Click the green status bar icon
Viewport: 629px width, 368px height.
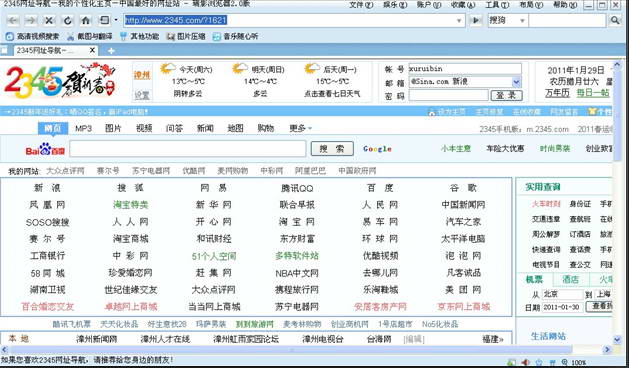point(511,362)
